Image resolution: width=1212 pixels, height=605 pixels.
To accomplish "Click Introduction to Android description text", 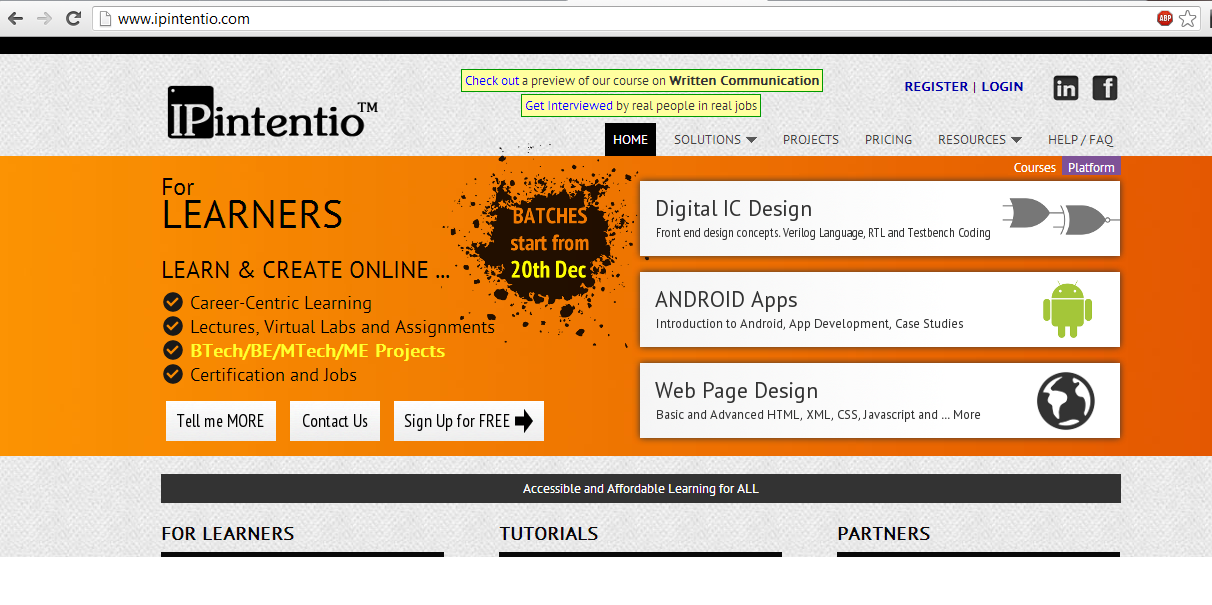I will click(810, 324).
